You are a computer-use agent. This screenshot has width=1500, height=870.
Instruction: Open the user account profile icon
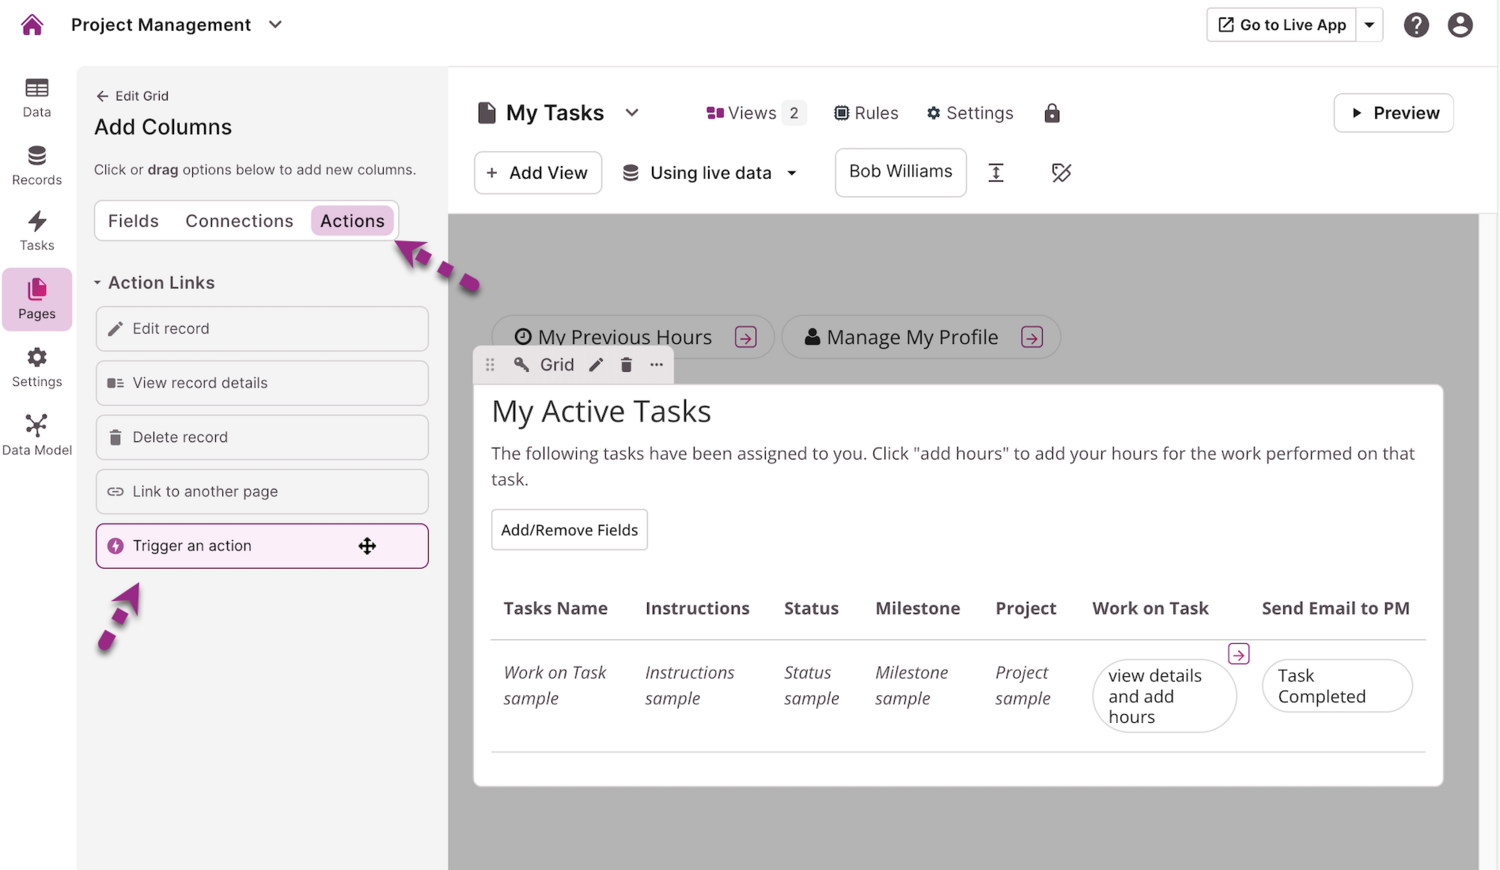pyautogui.click(x=1459, y=25)
